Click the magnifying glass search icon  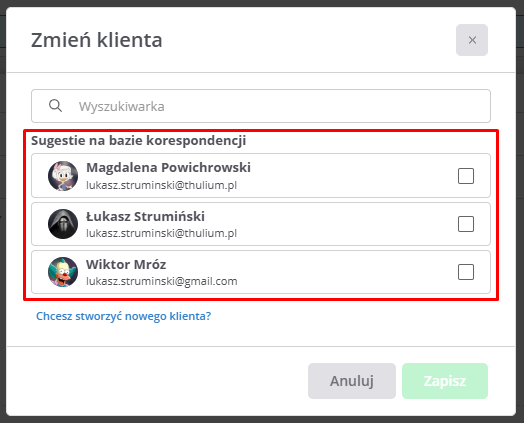click(x=55, y=106)
